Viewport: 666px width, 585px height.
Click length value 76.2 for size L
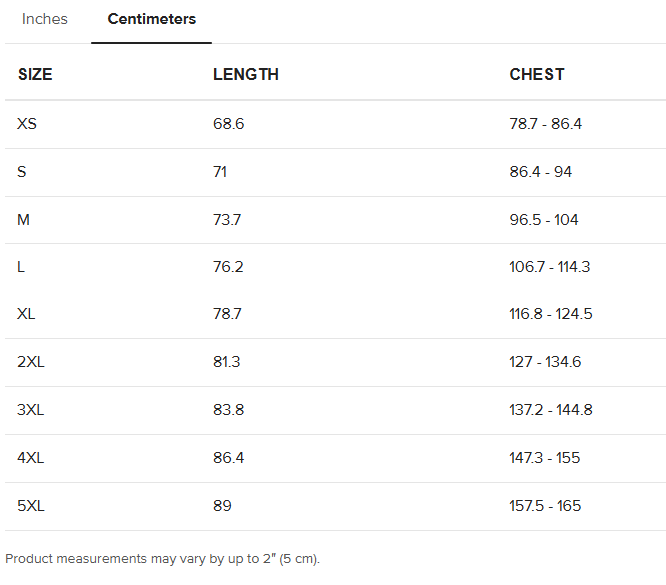[x=228, y=267]
